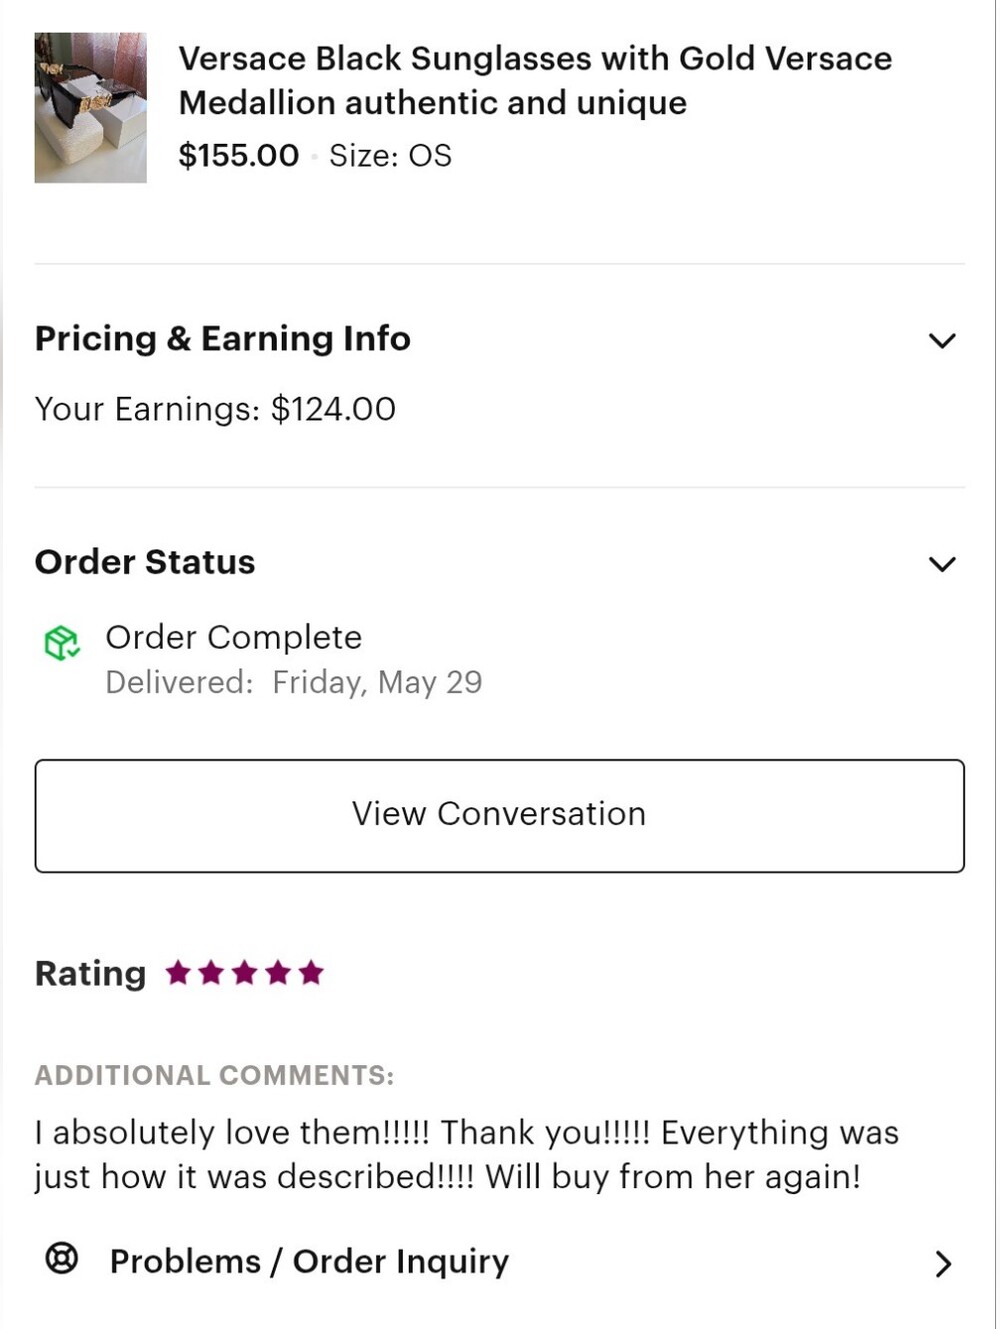Select the second rating star
The image size is (1000, 1329).
click(211, 972)
